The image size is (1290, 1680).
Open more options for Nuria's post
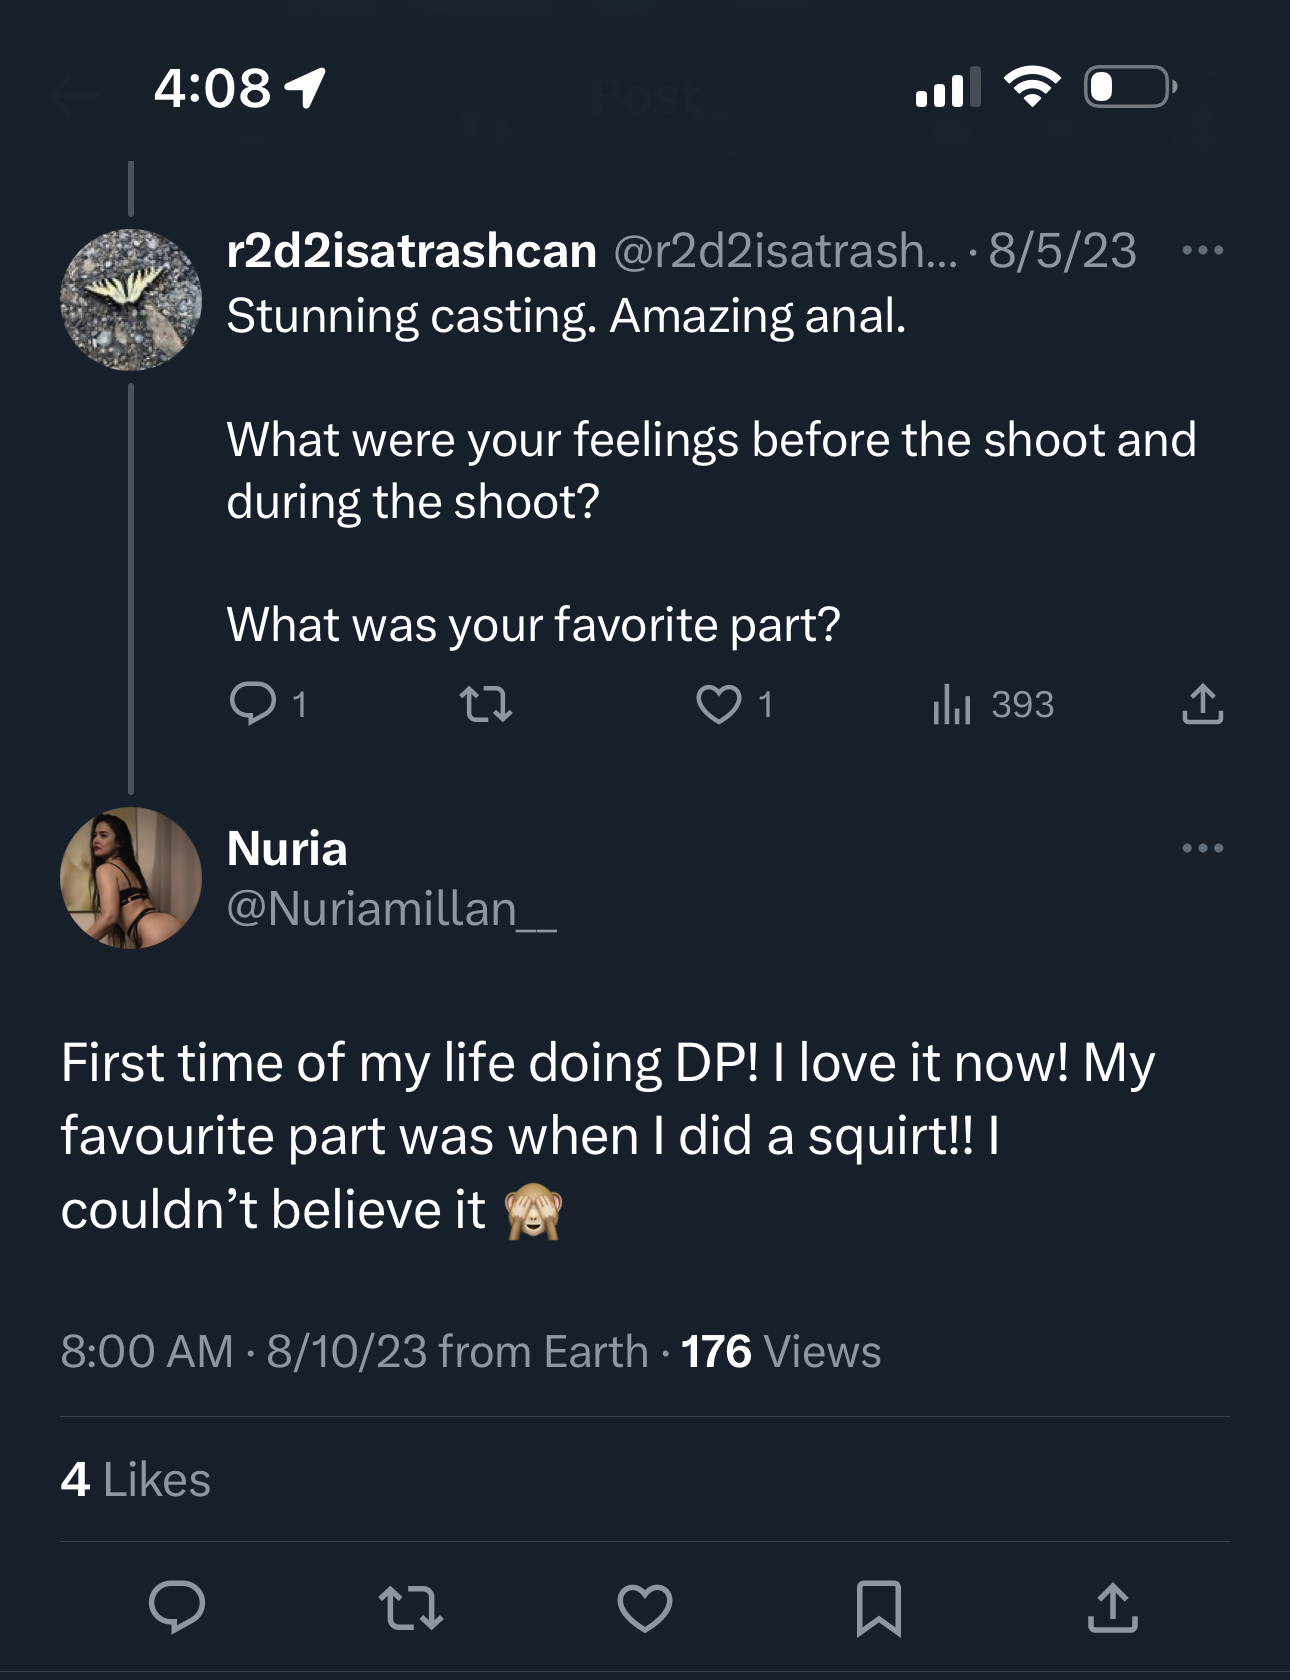(x=1202, y=848)
